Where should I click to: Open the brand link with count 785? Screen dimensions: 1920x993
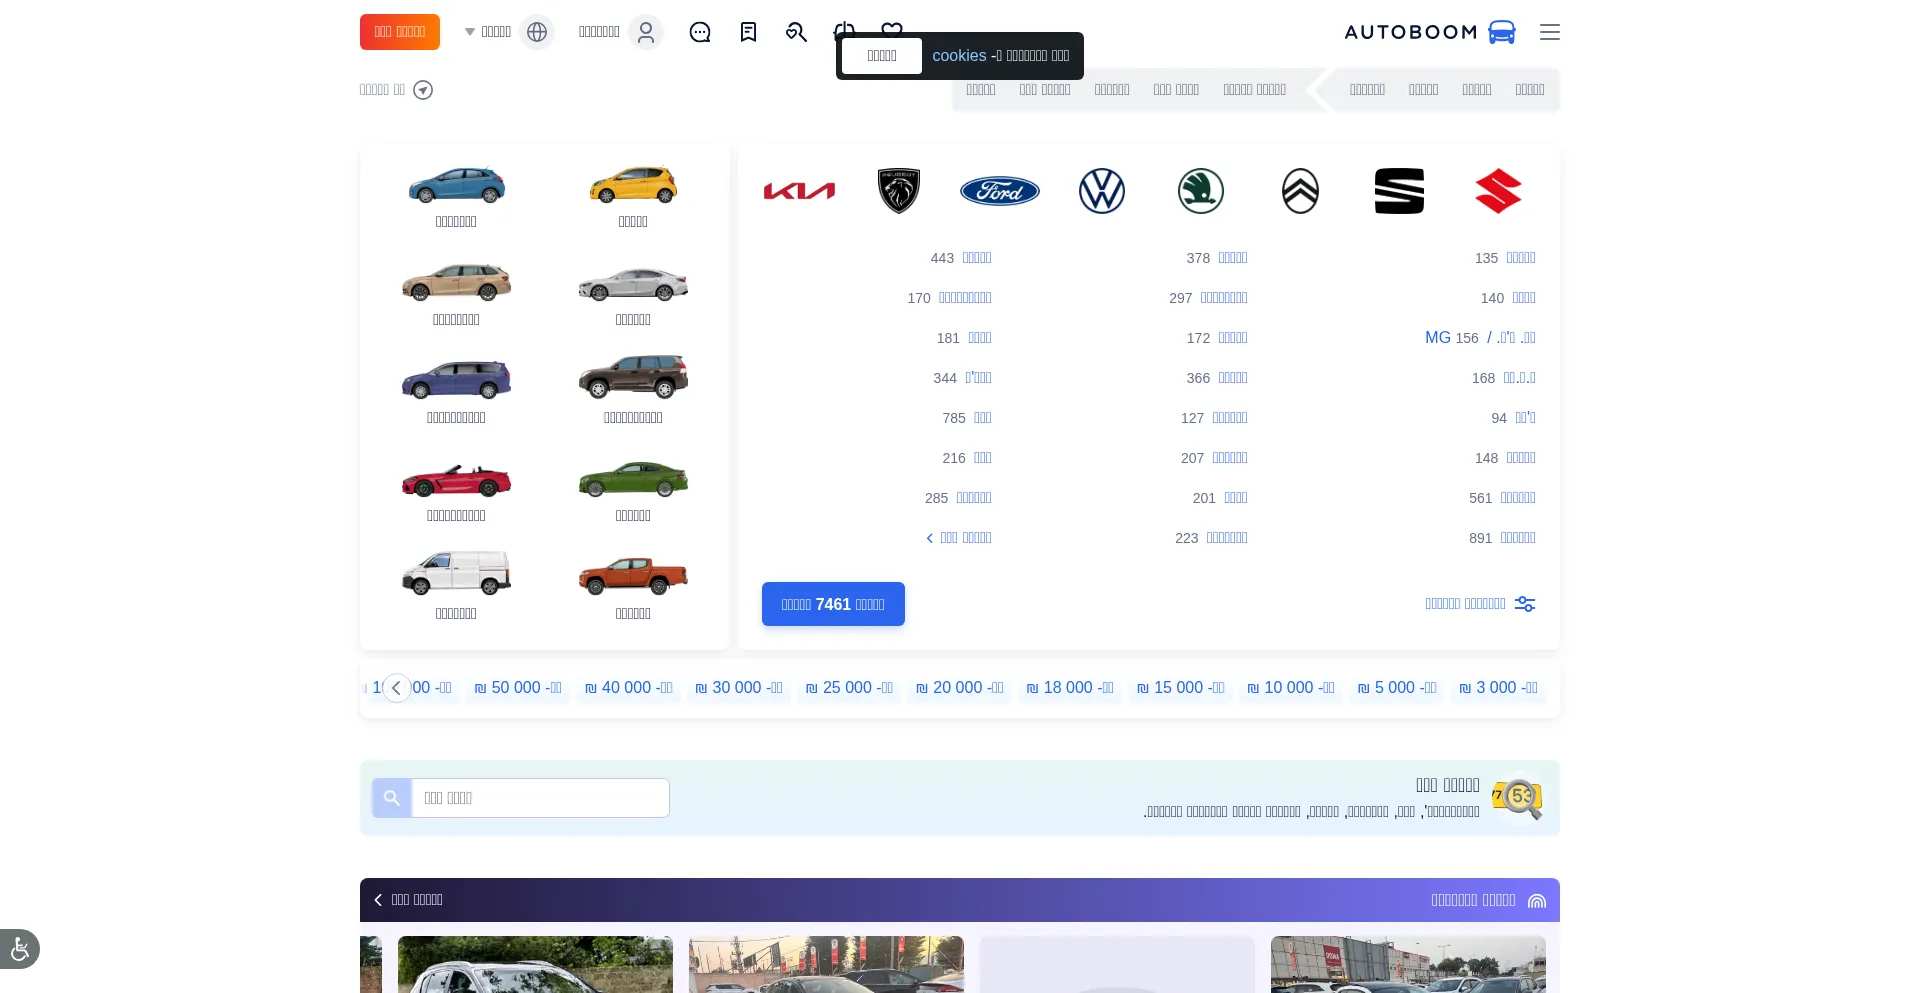pyautogui.click(x=983, y=418)
